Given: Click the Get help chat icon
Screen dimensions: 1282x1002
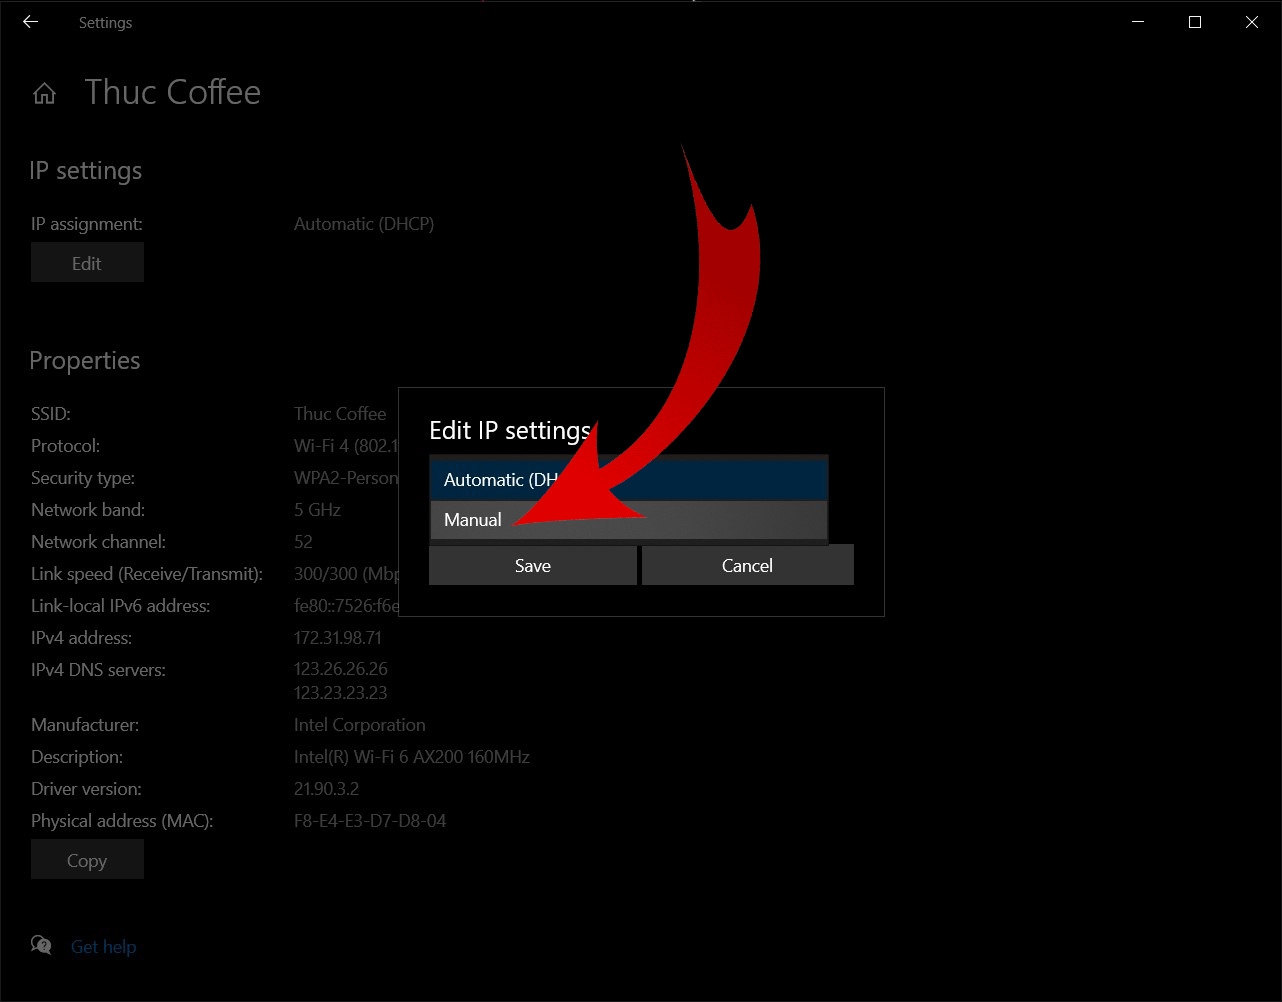Looking at the screenshot, I should tap(41, 945).
